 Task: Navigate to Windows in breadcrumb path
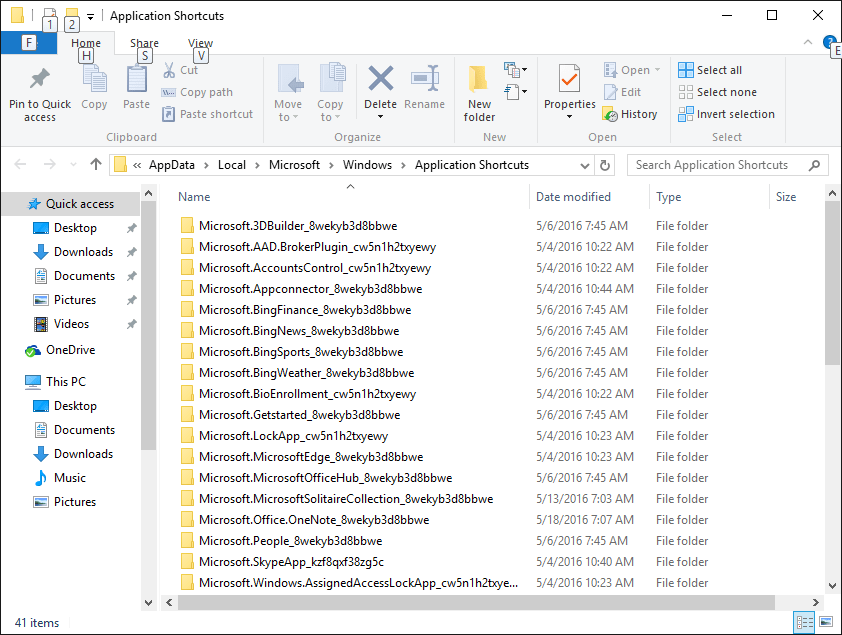[367, 165]
